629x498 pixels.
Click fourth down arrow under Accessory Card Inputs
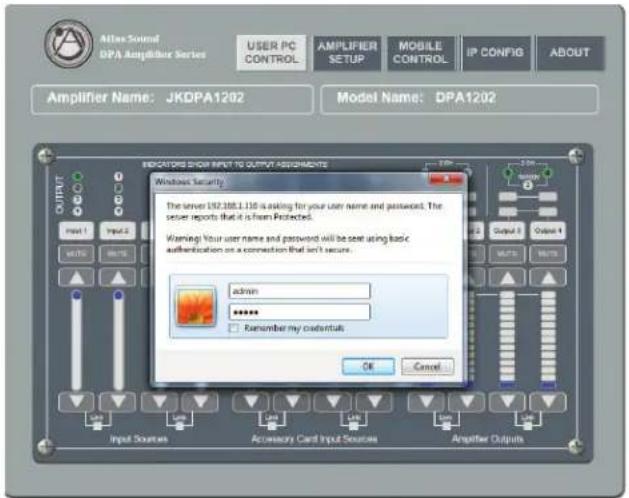375,402
